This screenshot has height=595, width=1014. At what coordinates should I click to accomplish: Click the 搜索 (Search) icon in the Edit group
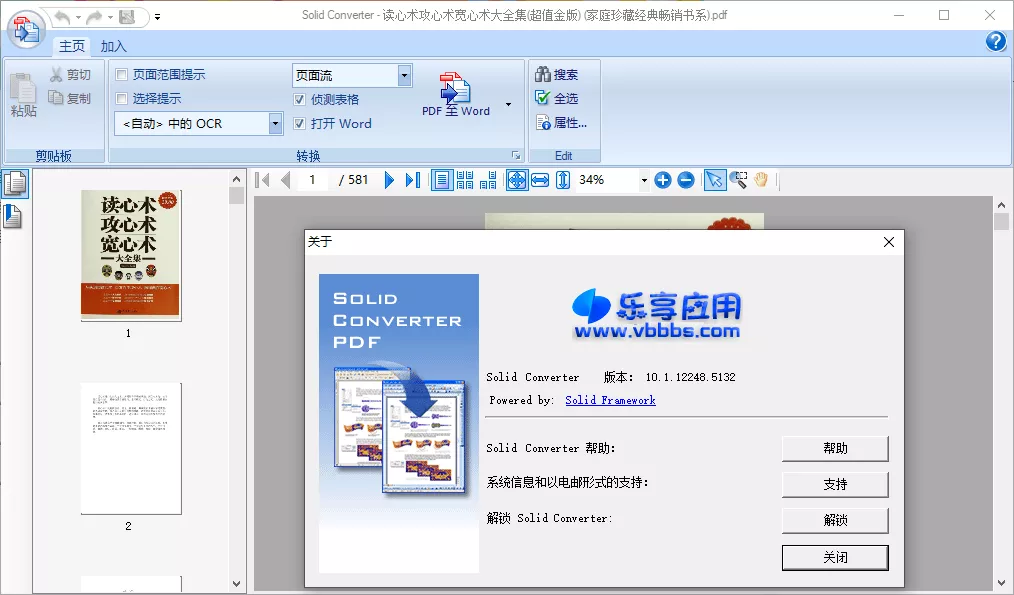(x=561, y=74)
